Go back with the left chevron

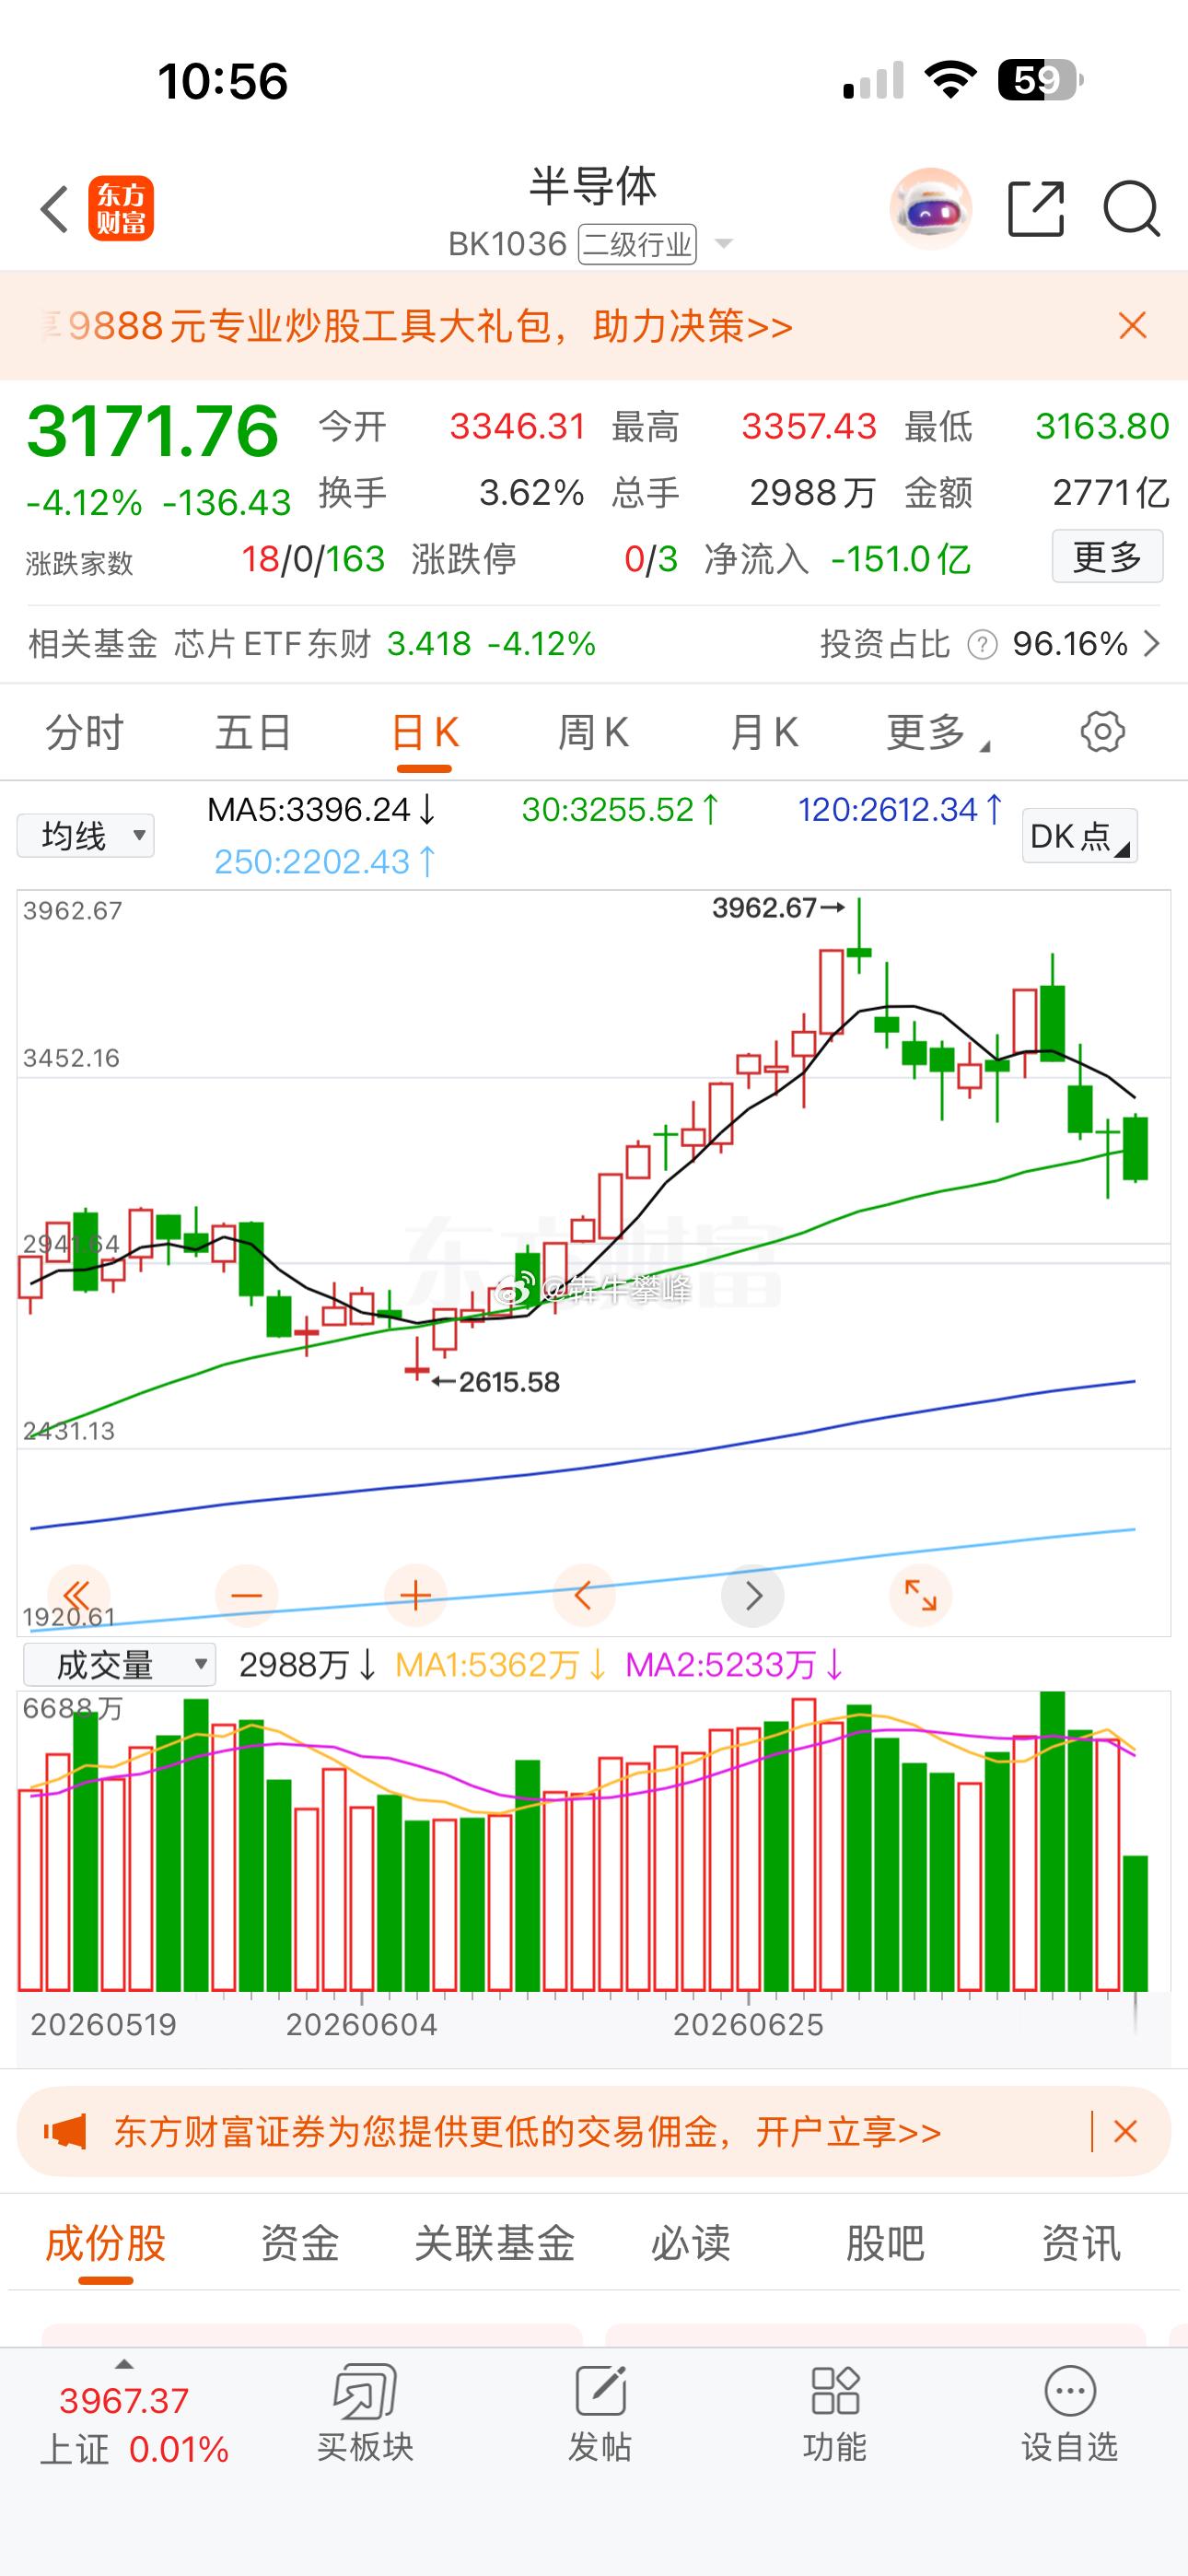coord(54,209)
